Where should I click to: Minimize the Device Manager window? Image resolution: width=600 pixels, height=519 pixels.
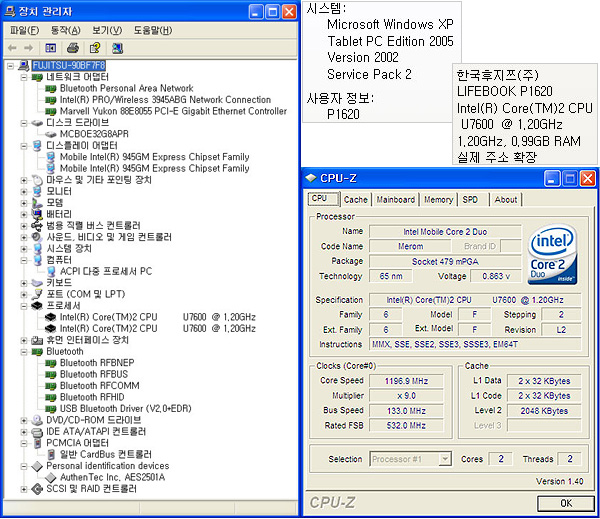(256, 12)
